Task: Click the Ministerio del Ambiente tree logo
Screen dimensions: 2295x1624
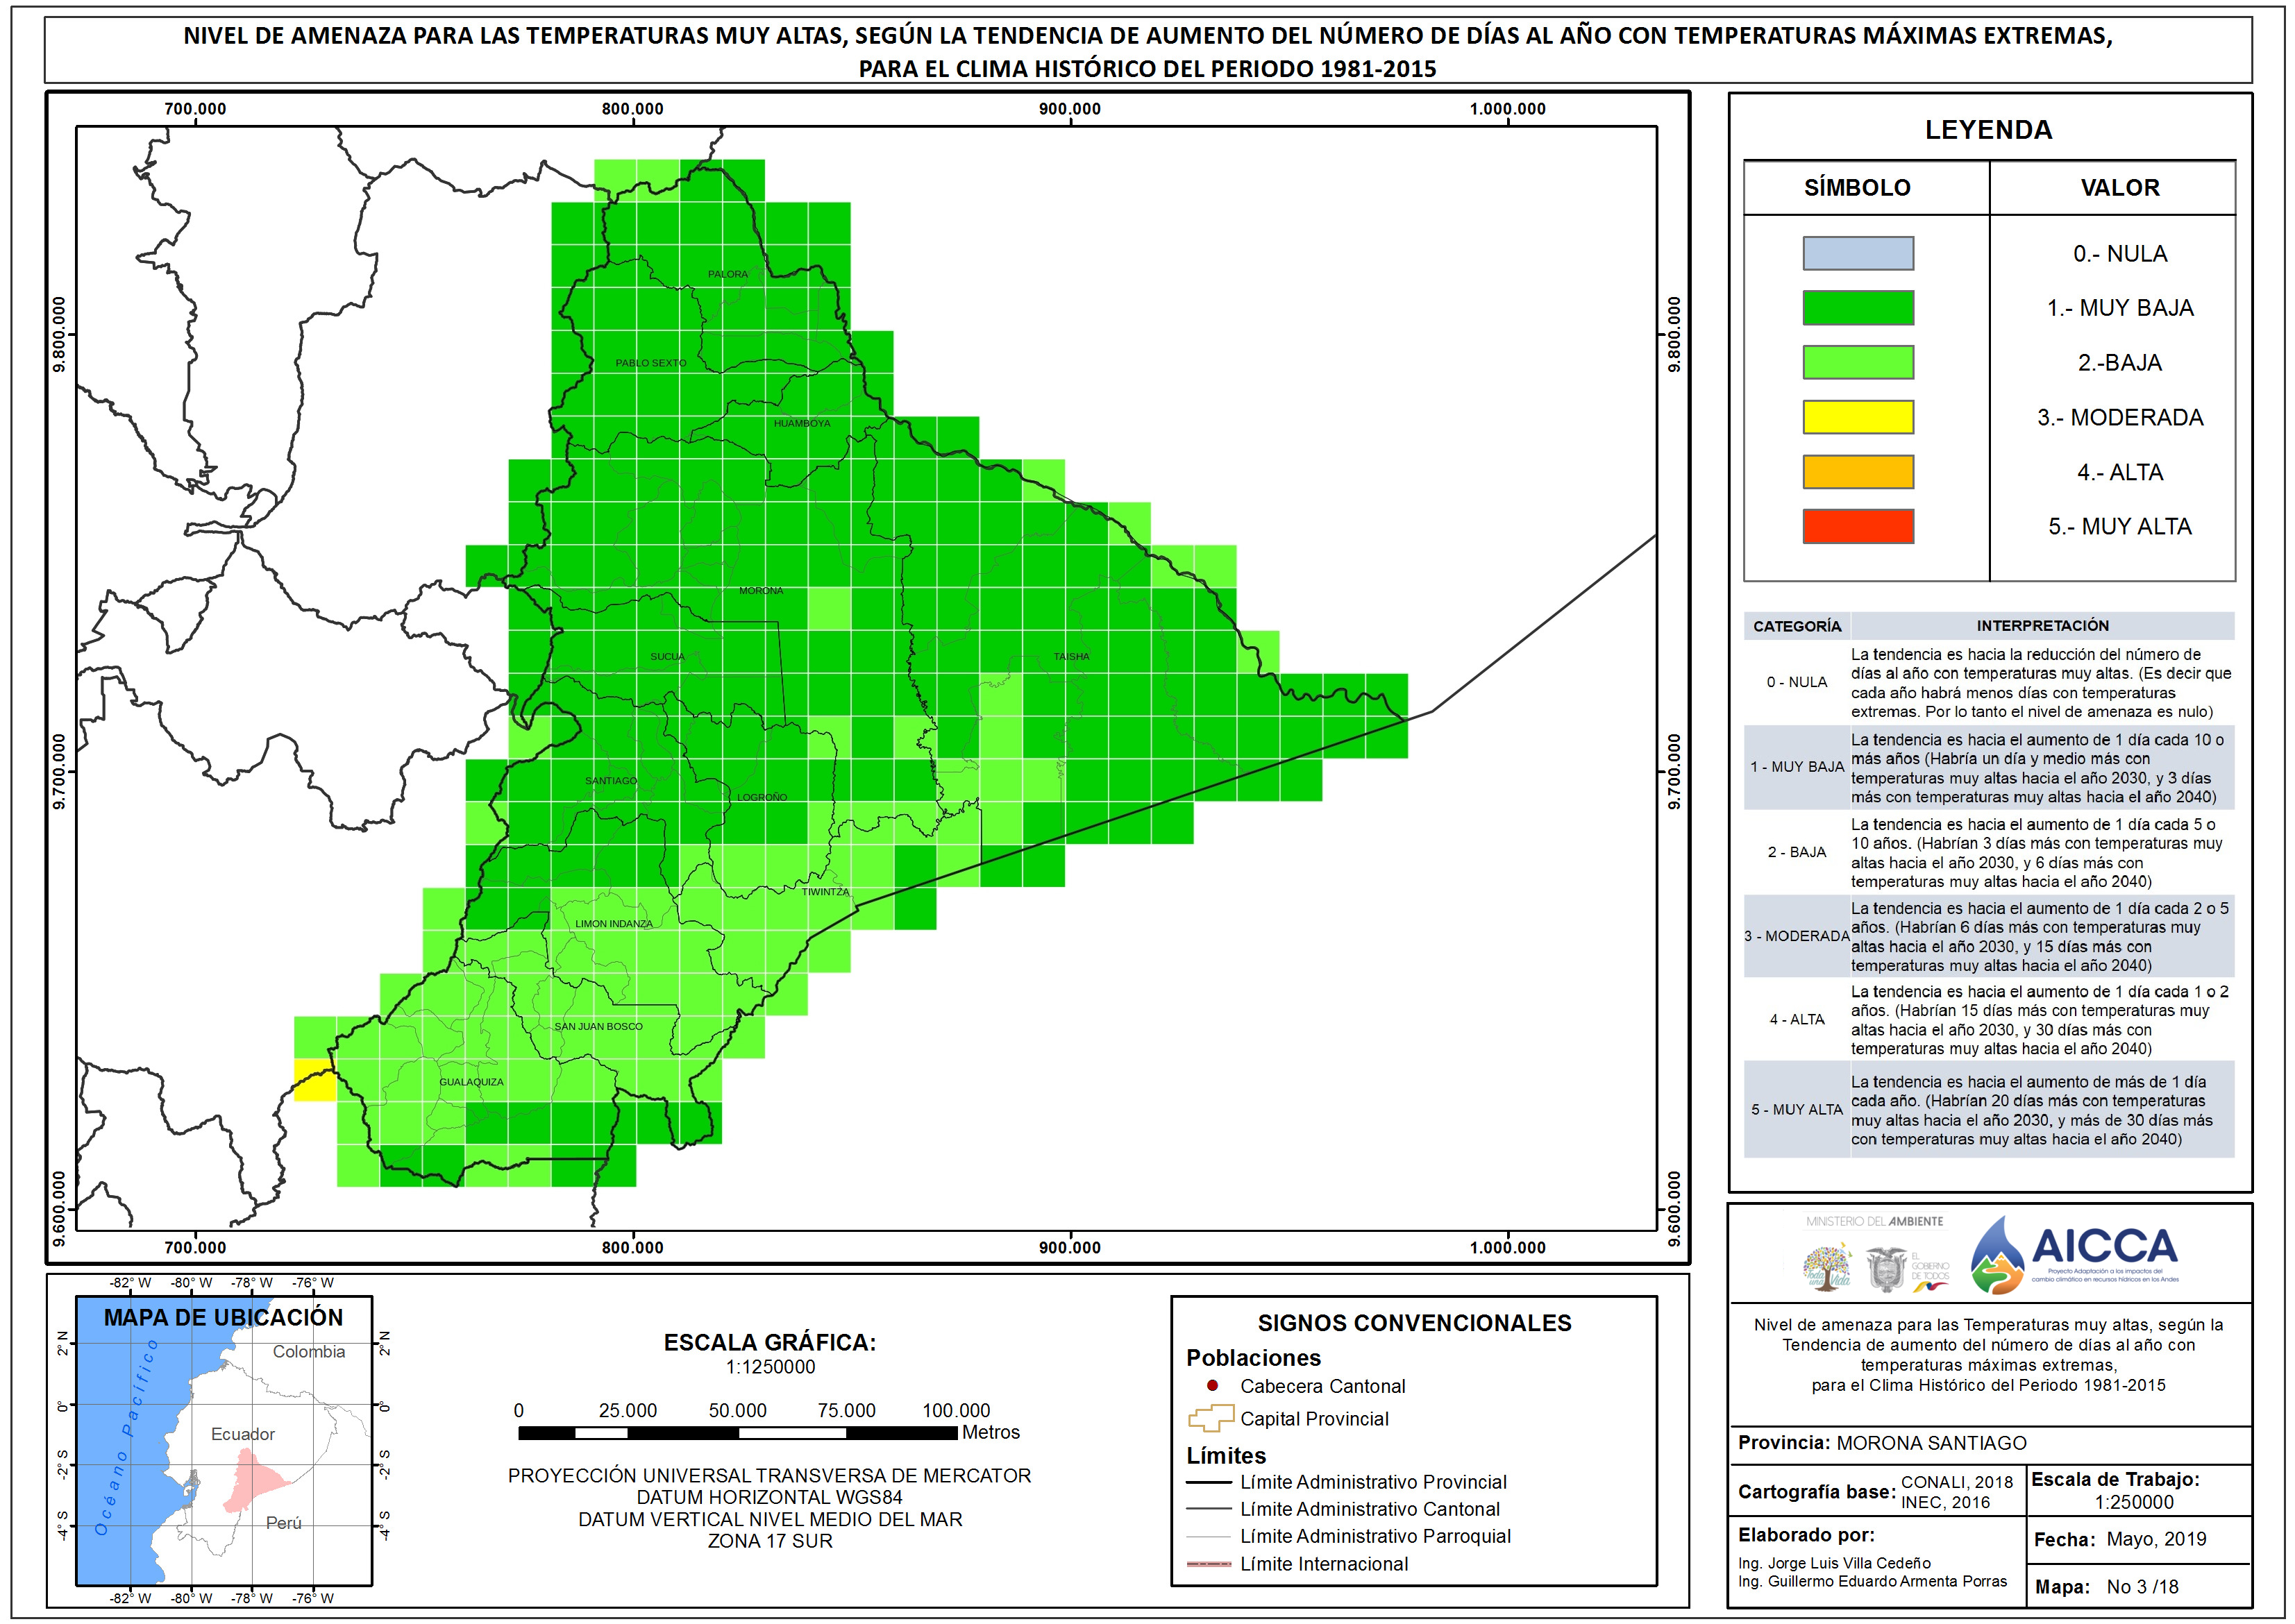Action: [1827, 1266]
